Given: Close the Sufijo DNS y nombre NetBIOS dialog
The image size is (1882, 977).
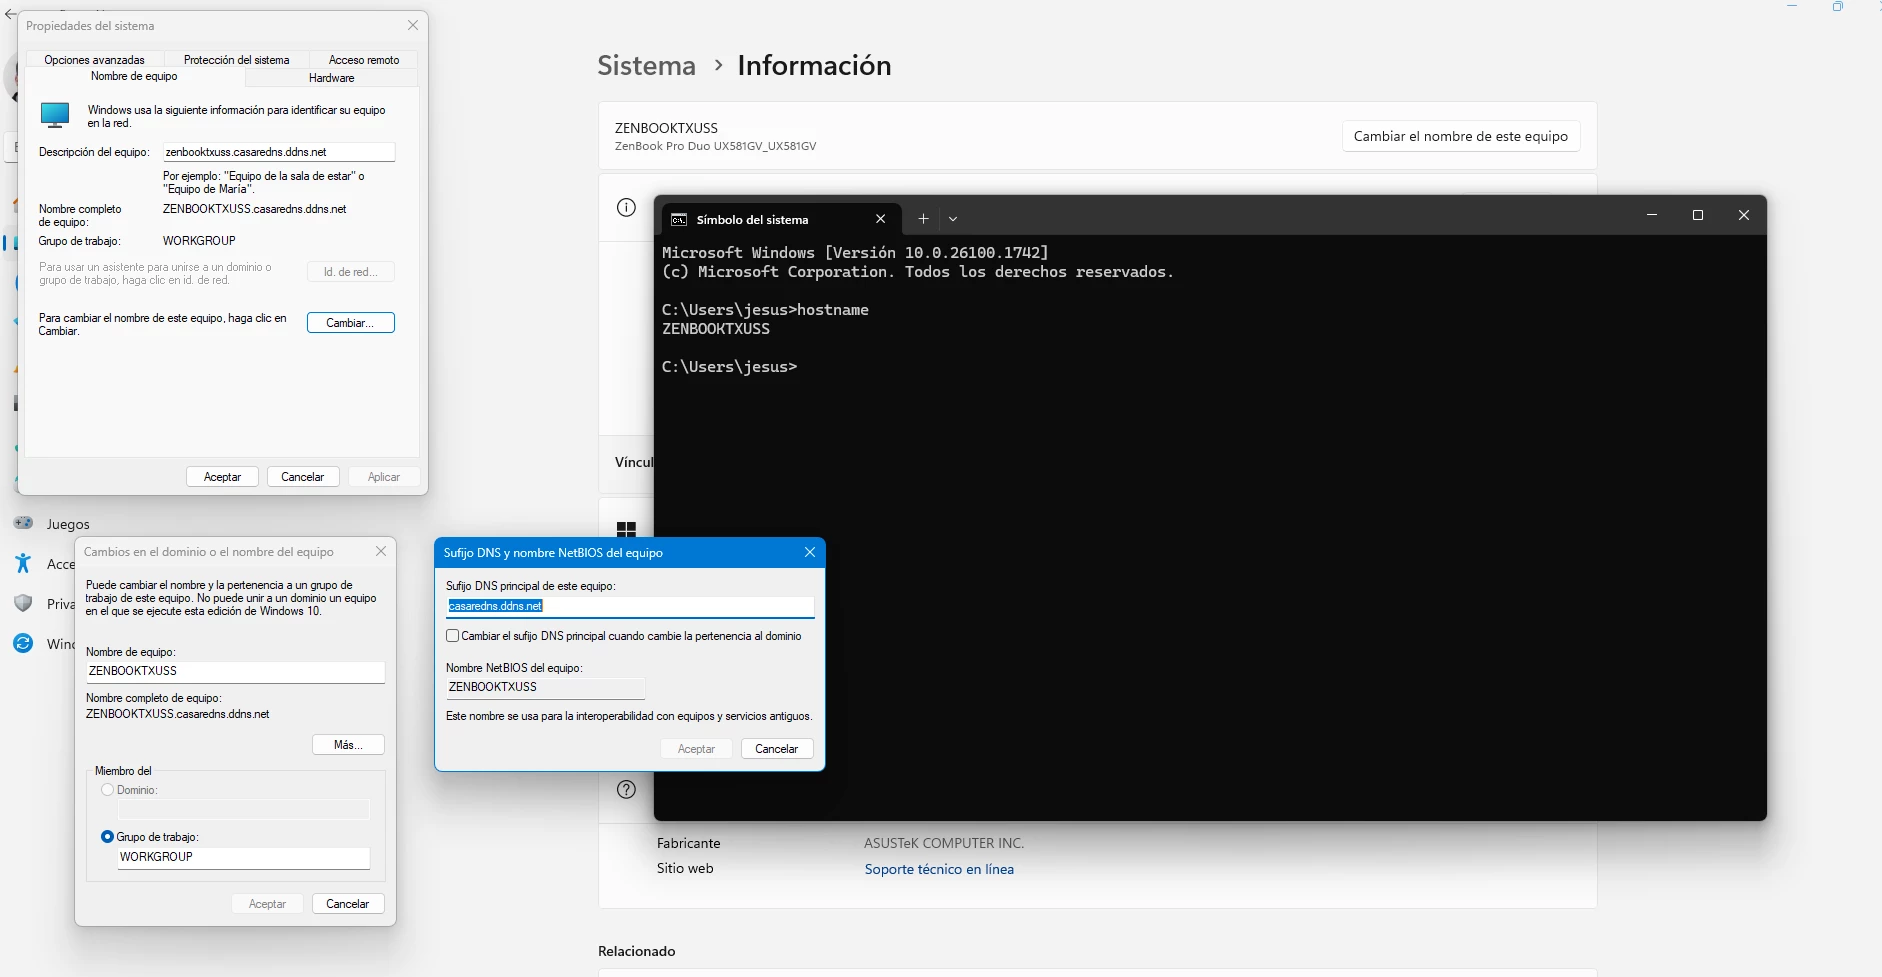Looking at the screenshot, I should click(810, 552).
